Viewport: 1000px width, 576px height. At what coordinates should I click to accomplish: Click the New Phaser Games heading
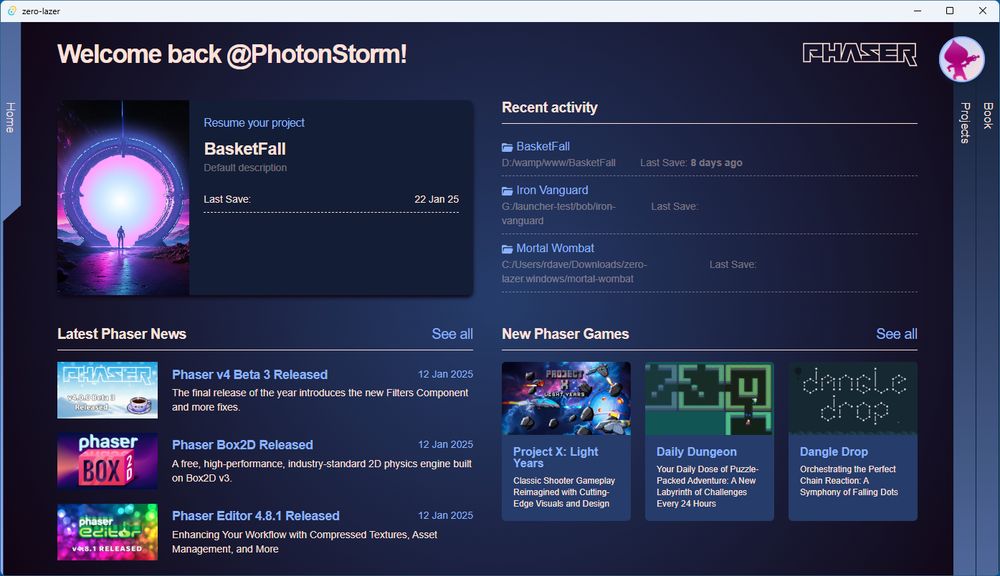[565, 334]
